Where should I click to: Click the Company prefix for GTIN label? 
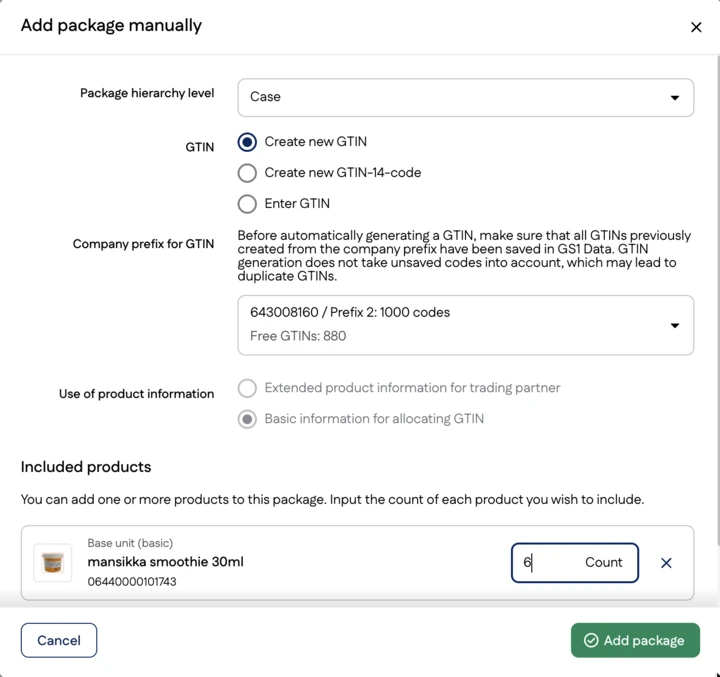click(x=143, y=244)
